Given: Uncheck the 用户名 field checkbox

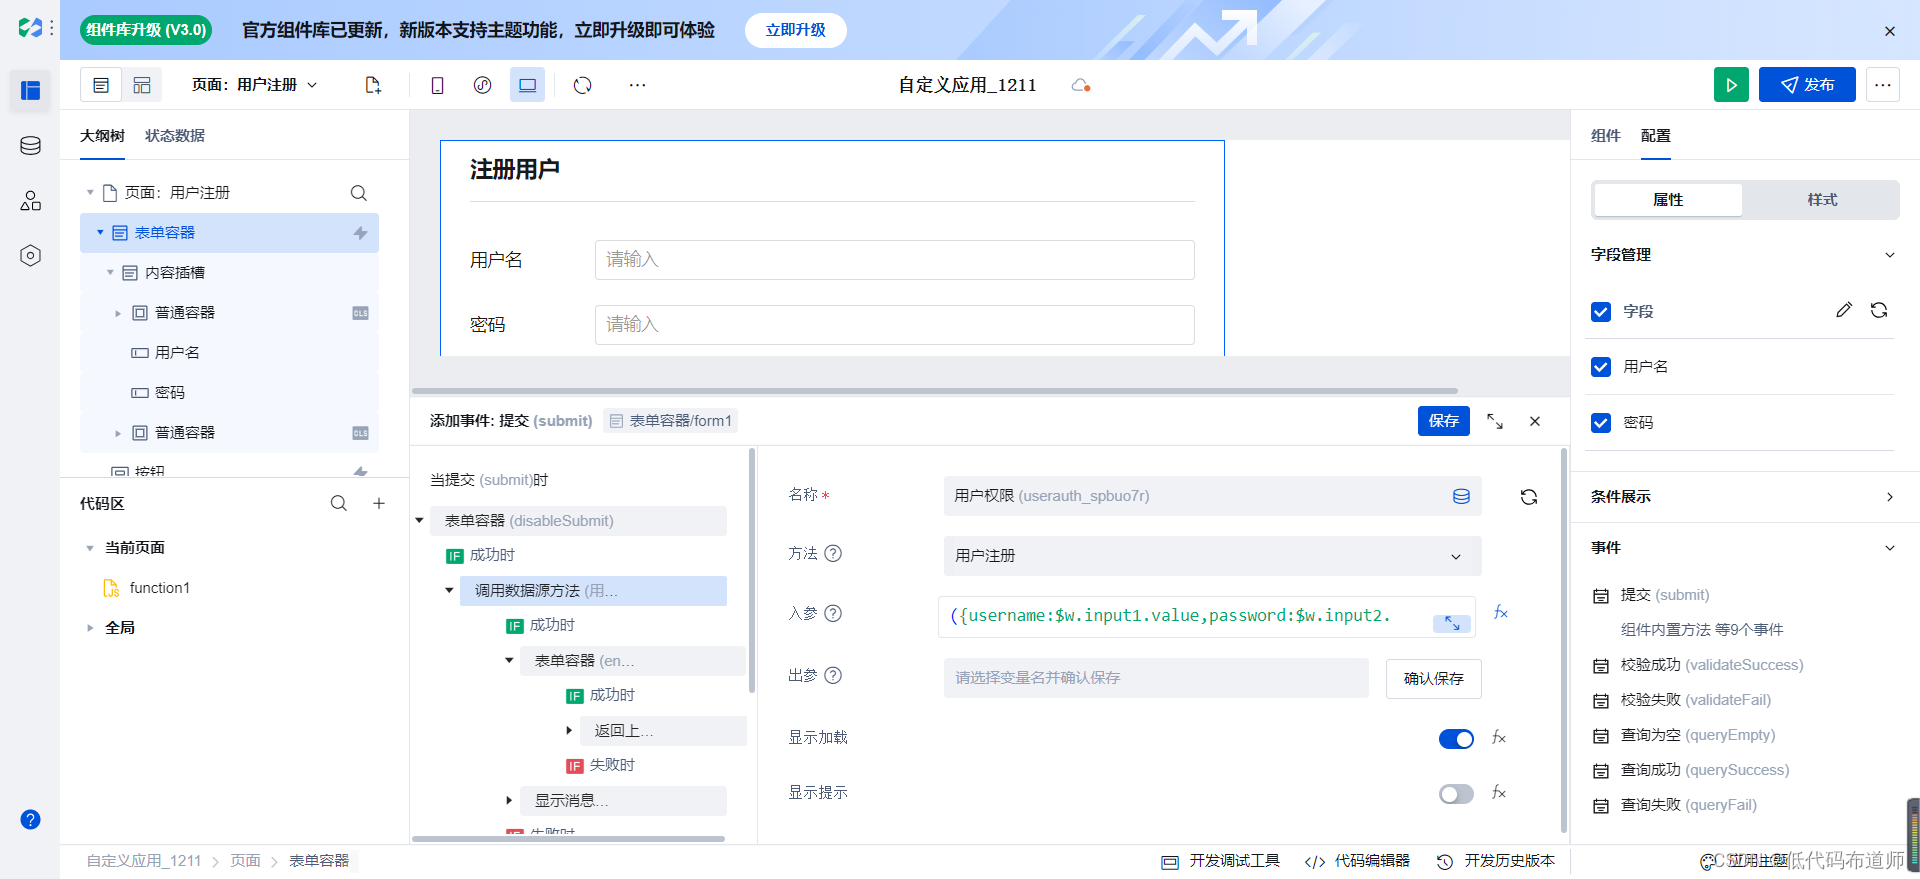Looking at the screenshot, I should pyautogui.click(x=1601, y=367).
